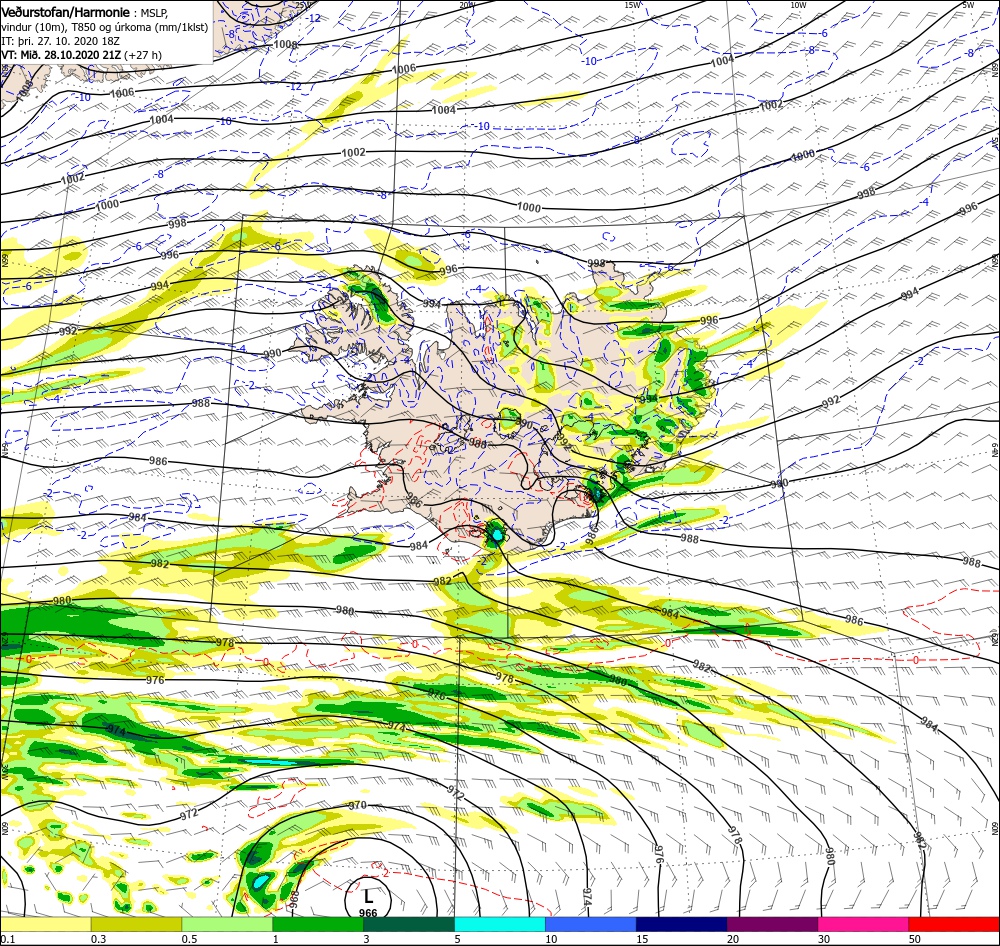Select the green 1–3 mm legend swatch
Screen dimensions: 1000x946
[318, 924]
